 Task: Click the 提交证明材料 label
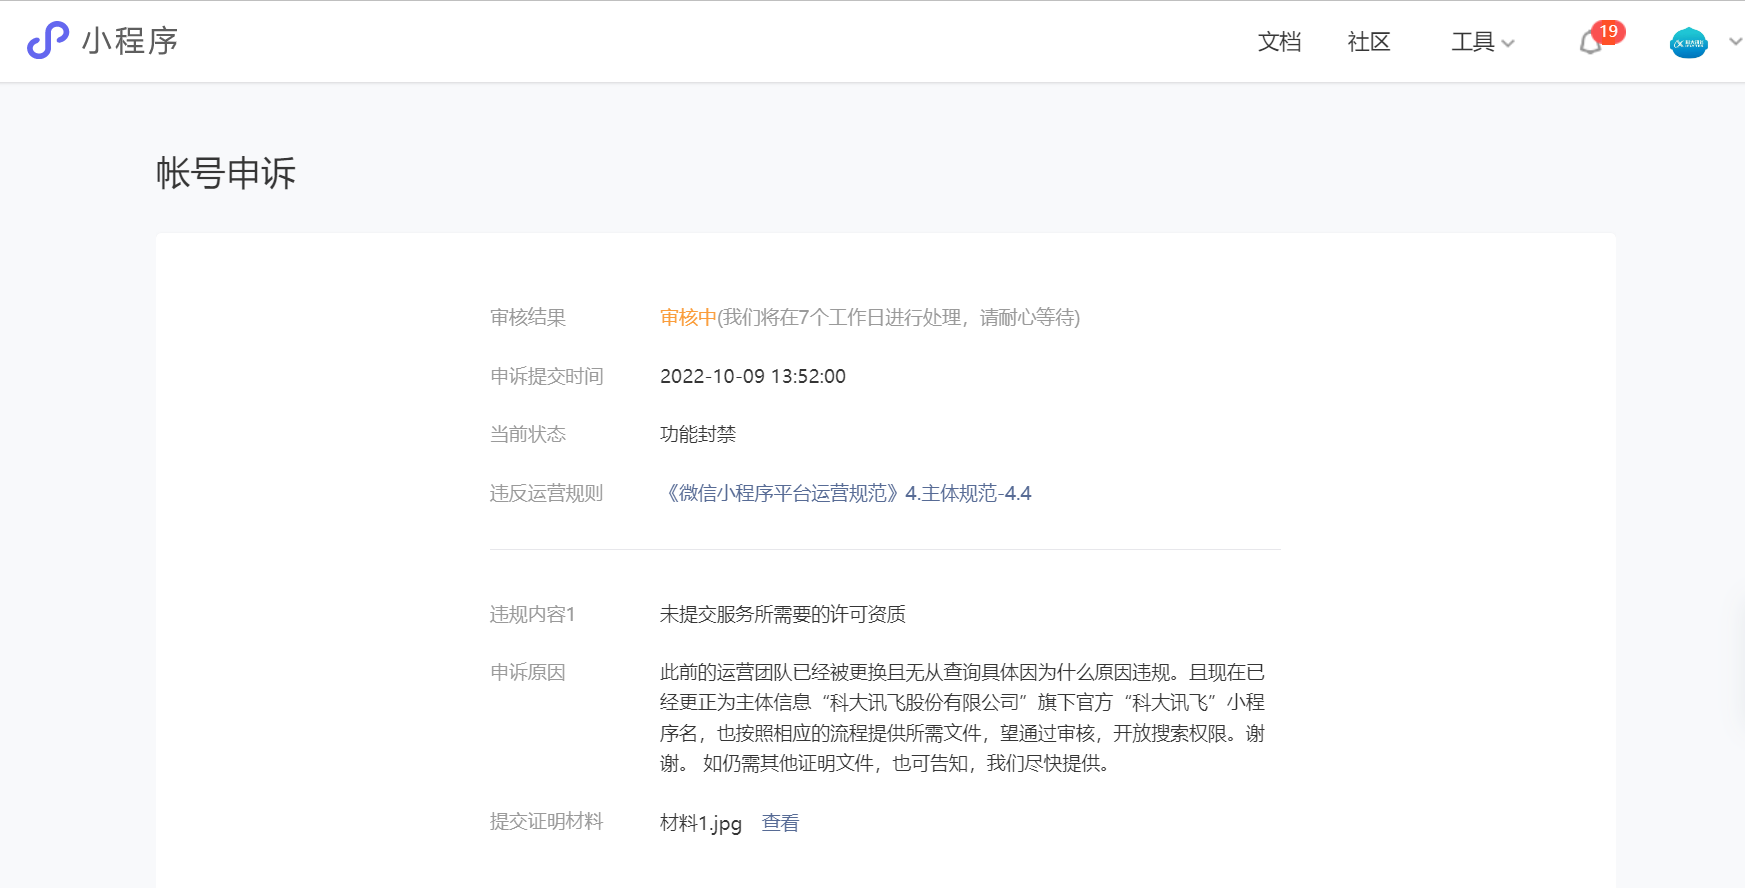(547, 821)
